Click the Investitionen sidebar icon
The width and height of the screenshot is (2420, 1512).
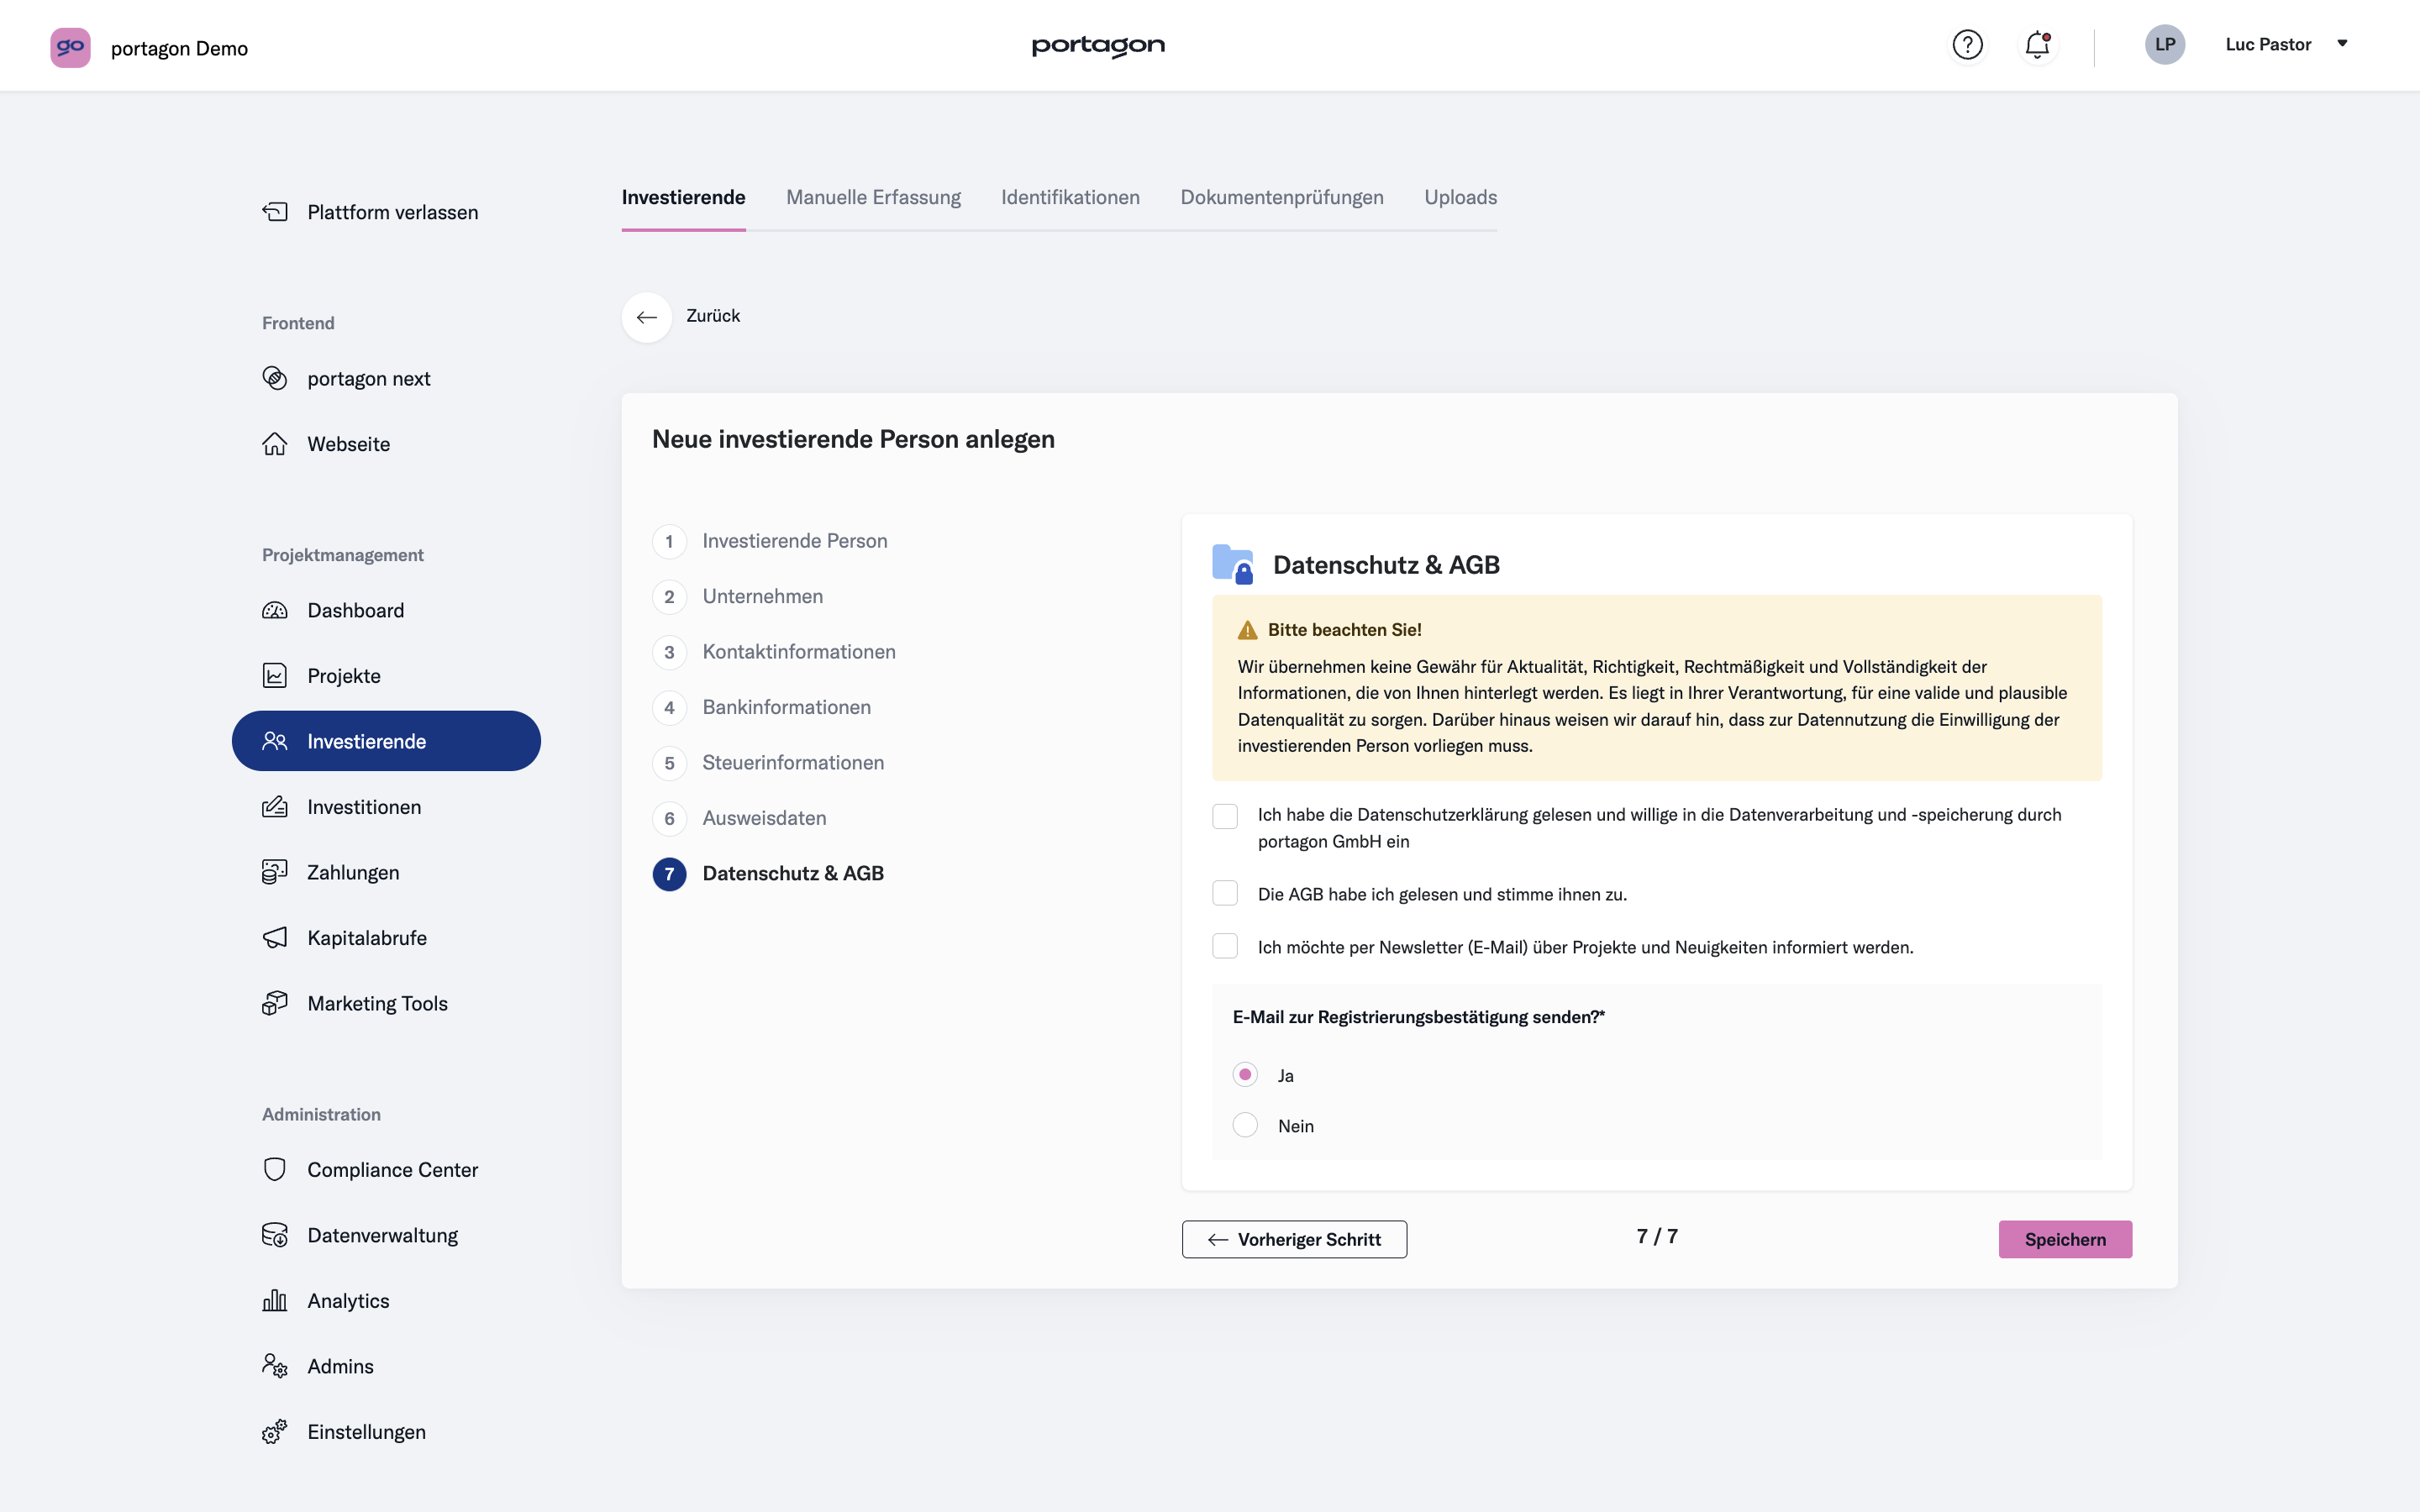[274, 806]
